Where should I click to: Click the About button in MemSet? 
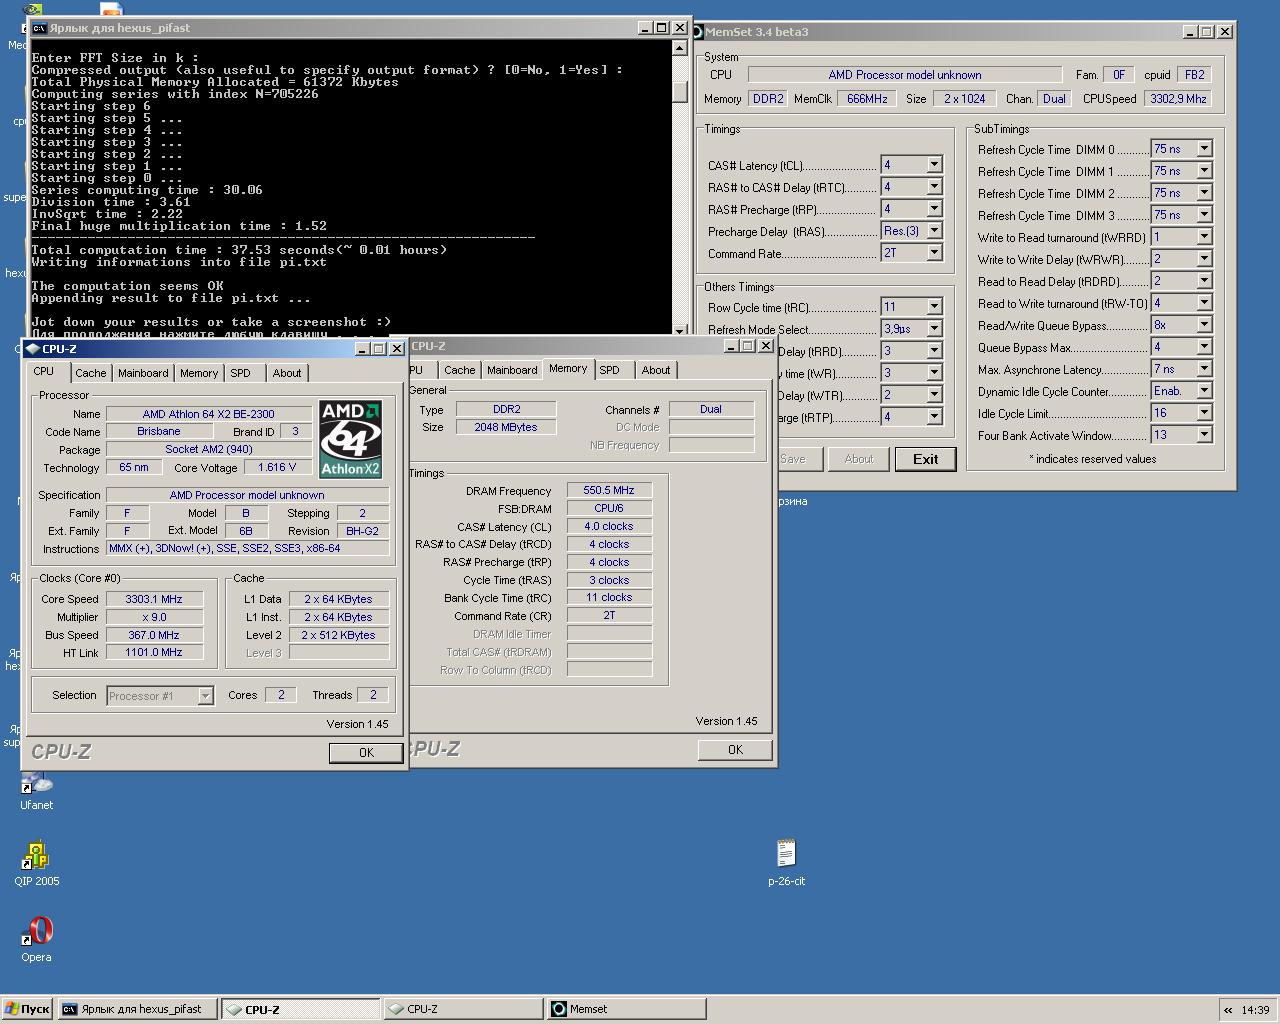tap(859, 459)
